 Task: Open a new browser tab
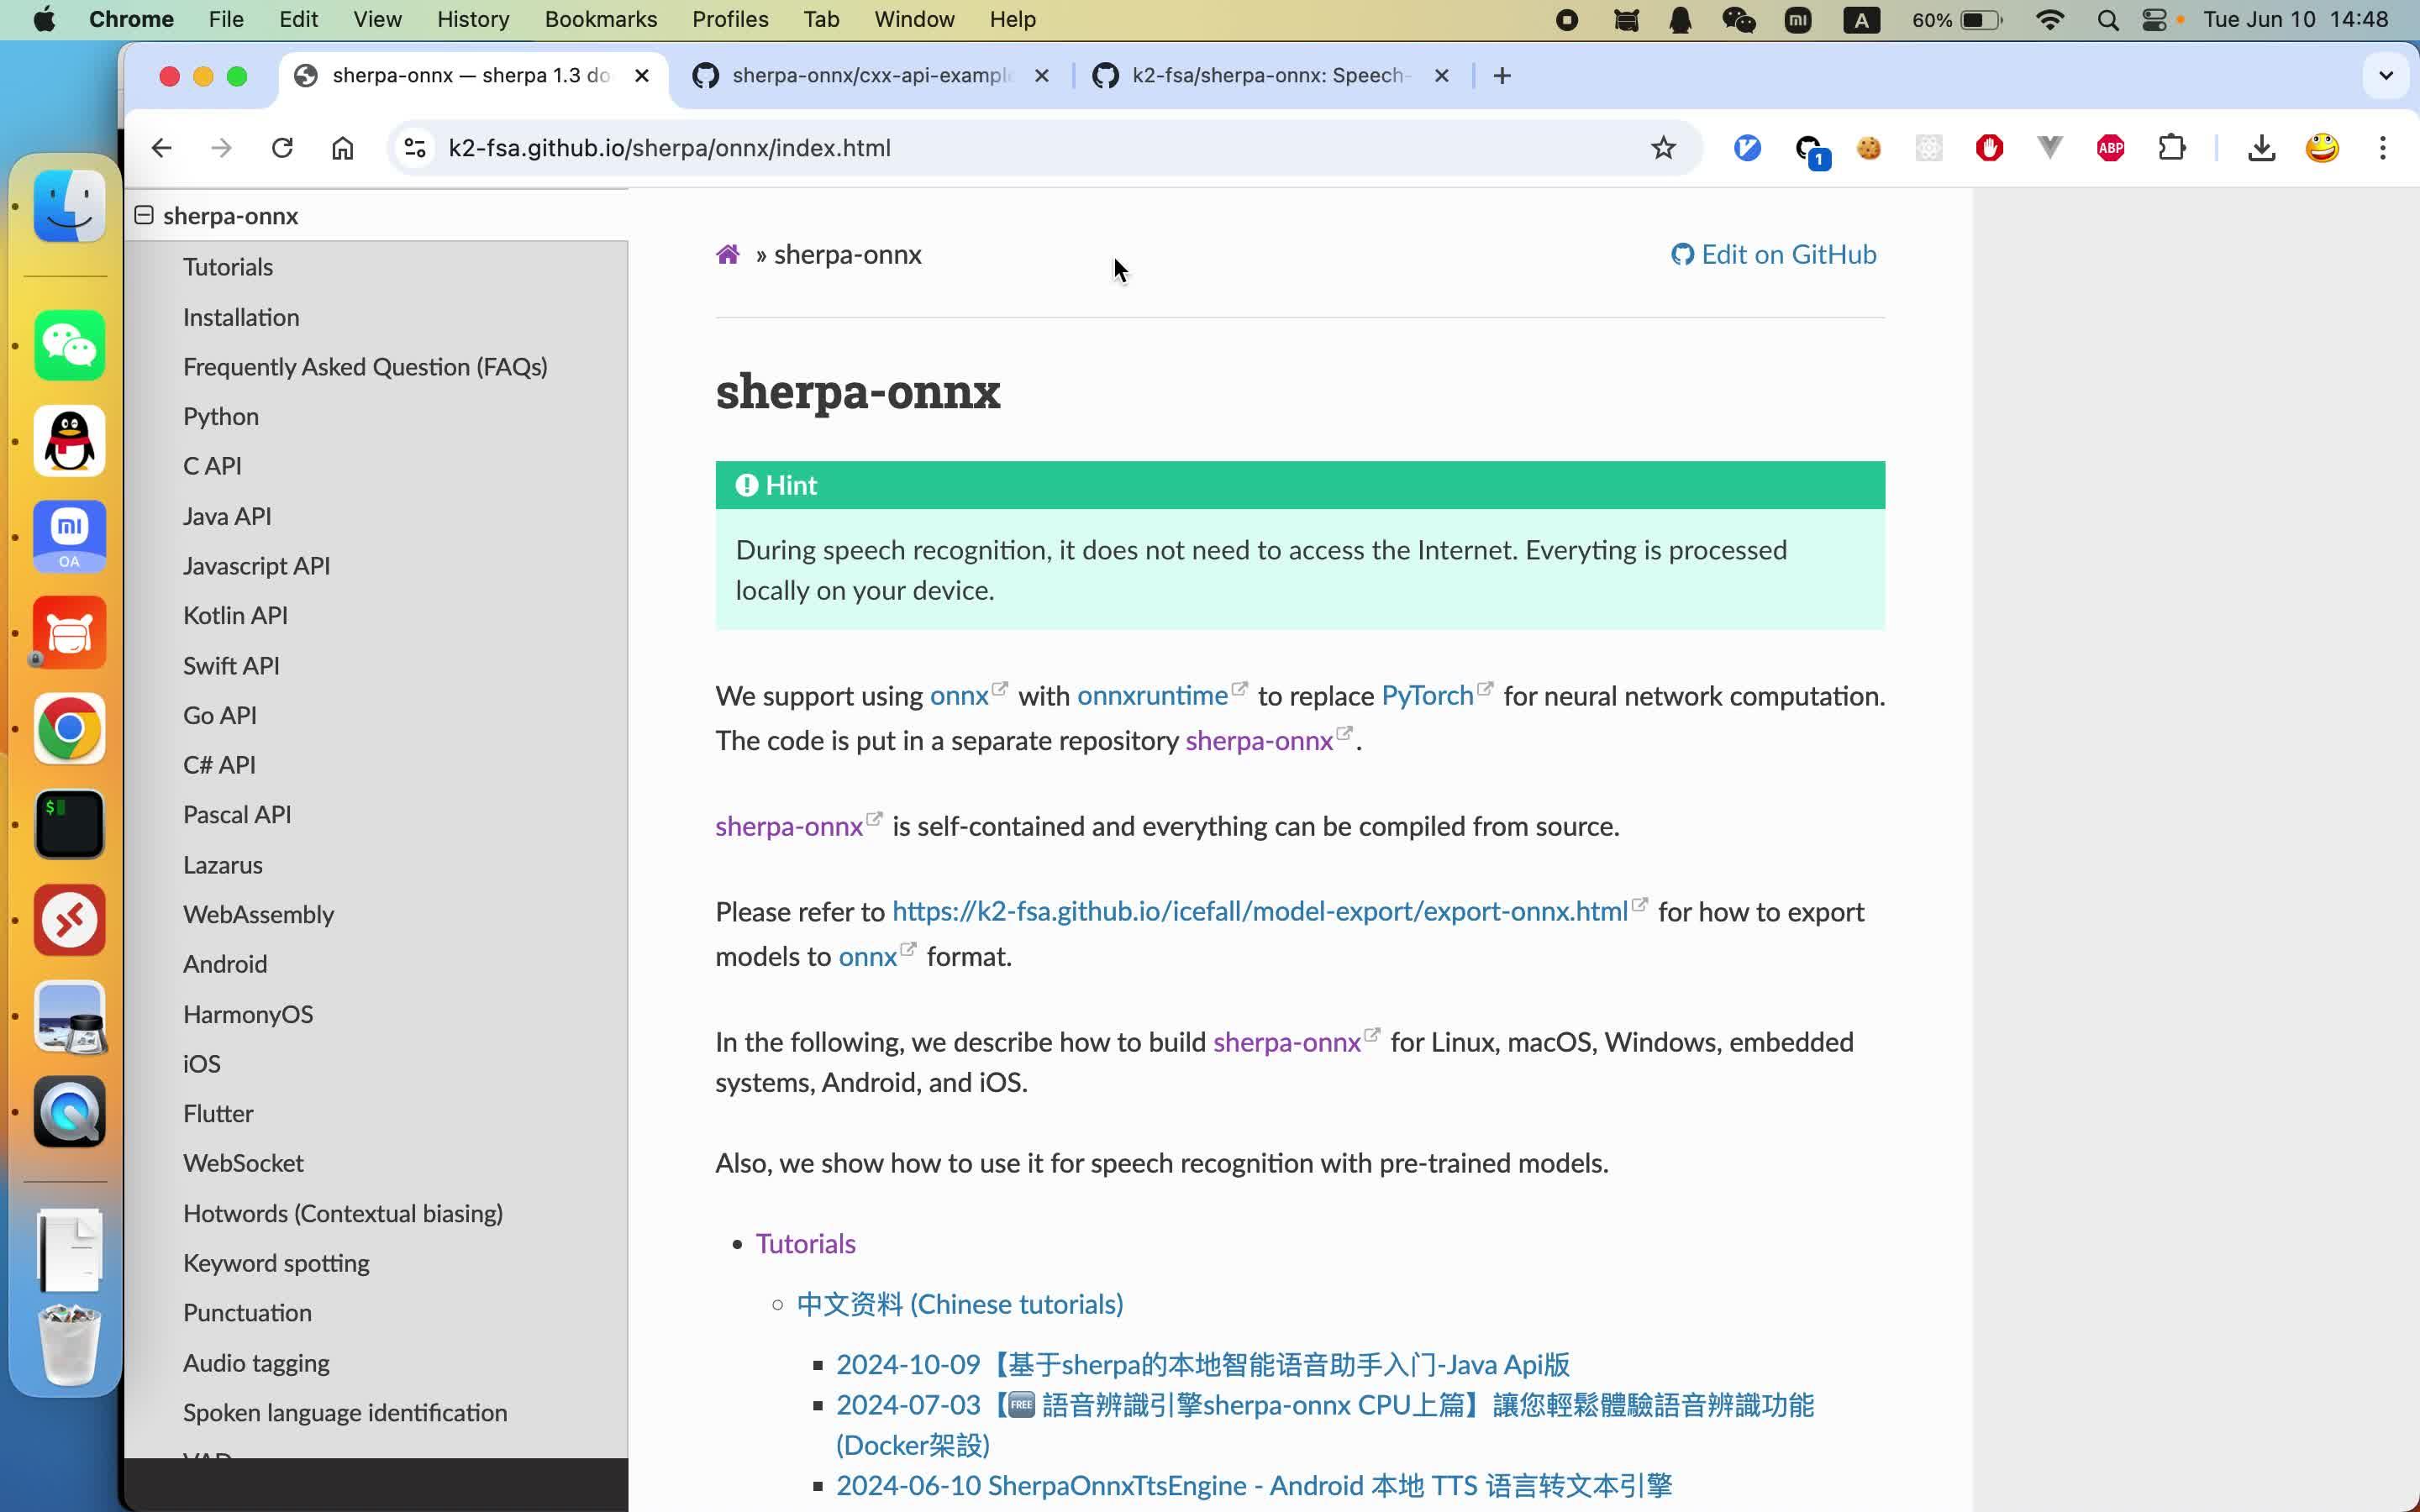pyautogui.click(x=1501, y=76)
